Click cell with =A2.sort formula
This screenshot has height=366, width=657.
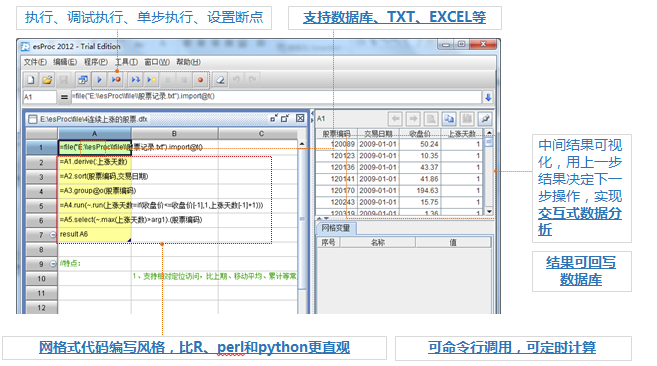[94, 177]
